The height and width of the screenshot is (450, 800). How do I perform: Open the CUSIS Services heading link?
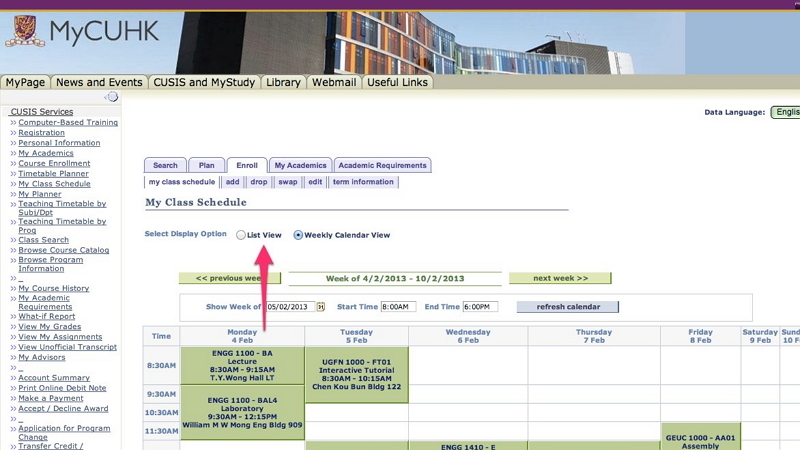tap(42, 111)
